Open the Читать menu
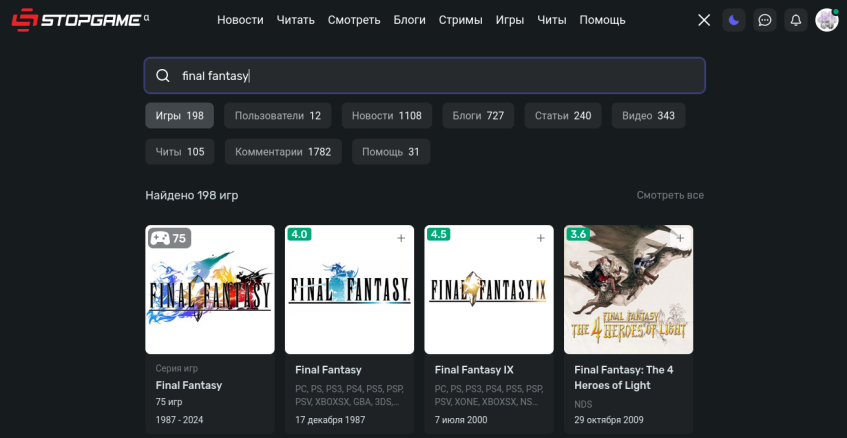 (x=295, y=20)
